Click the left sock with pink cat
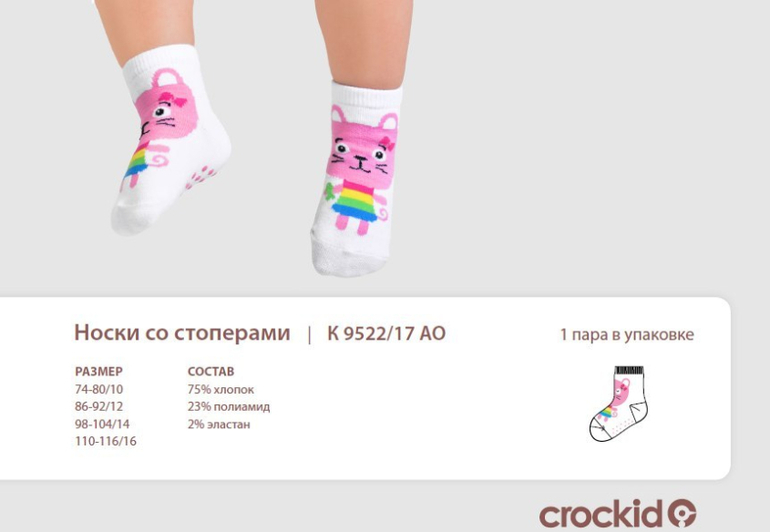 170,140
